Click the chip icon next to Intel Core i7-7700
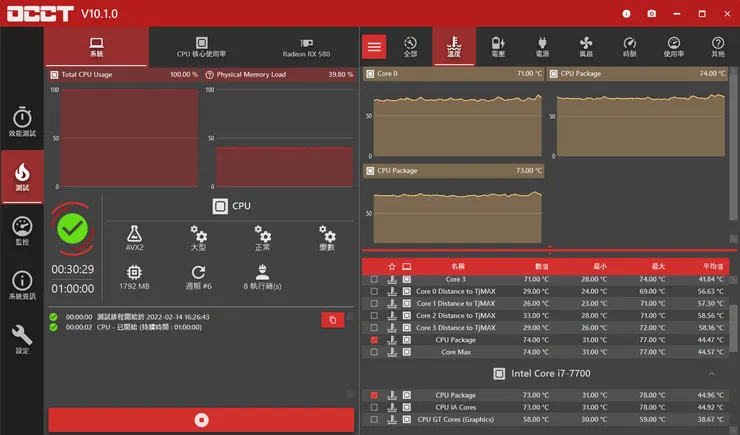The image size is (740, 435). [499, 374]
